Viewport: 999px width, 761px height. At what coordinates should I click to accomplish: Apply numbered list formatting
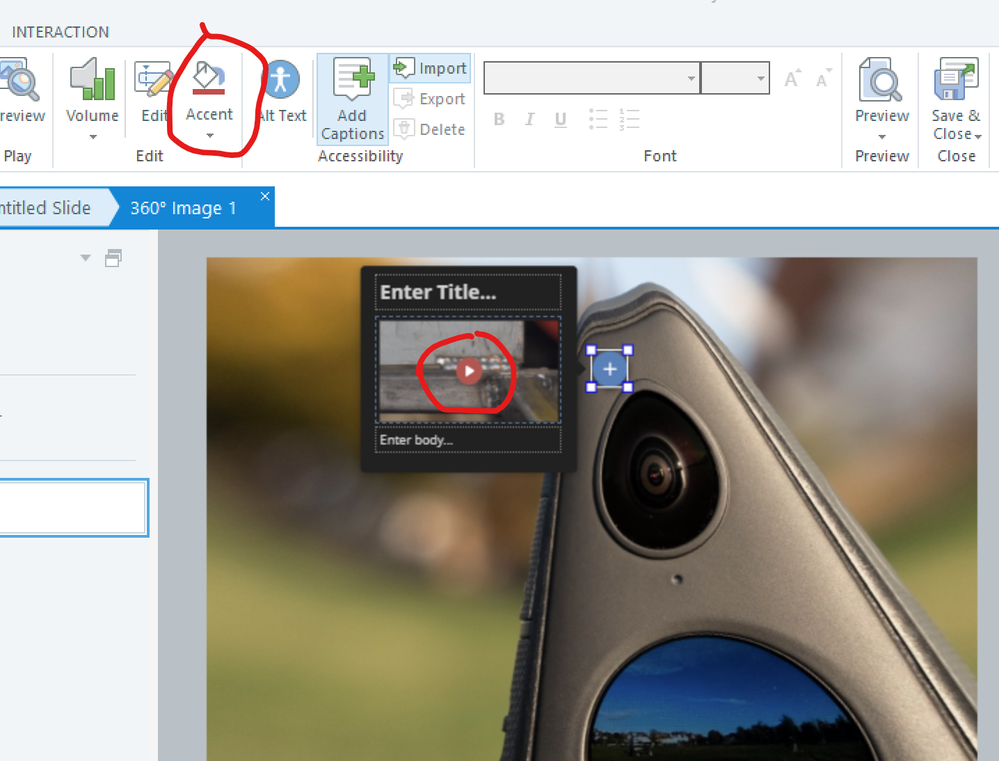[x=629, y=119]
